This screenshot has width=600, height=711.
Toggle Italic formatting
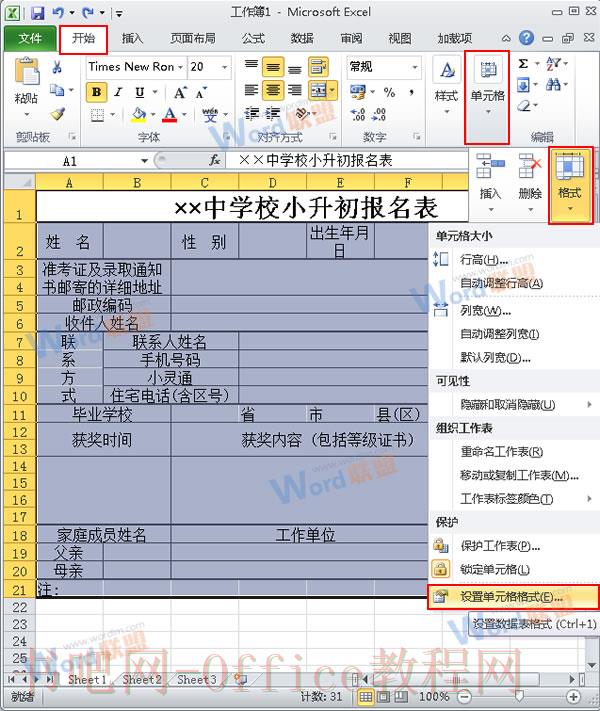(x=118, y=93)
